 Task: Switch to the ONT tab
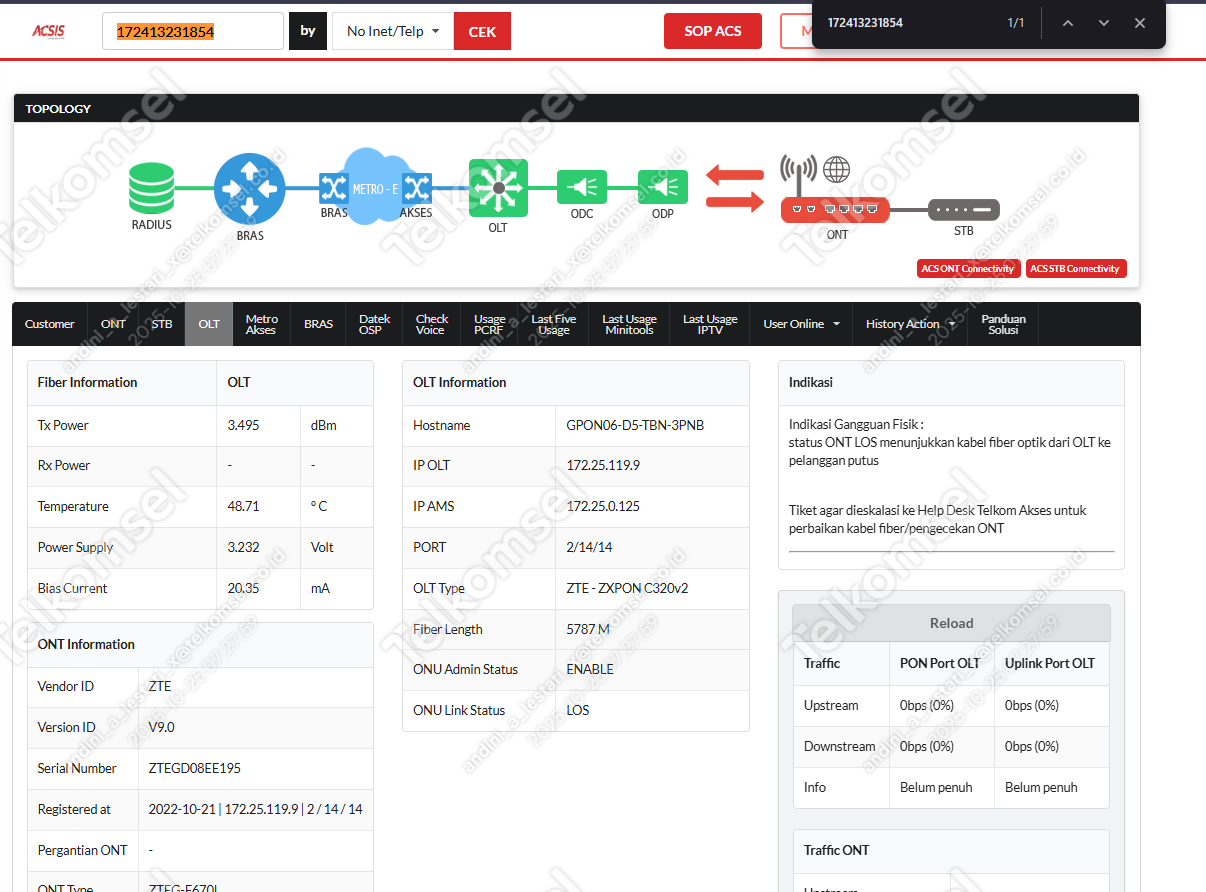(x=113, y=324)
